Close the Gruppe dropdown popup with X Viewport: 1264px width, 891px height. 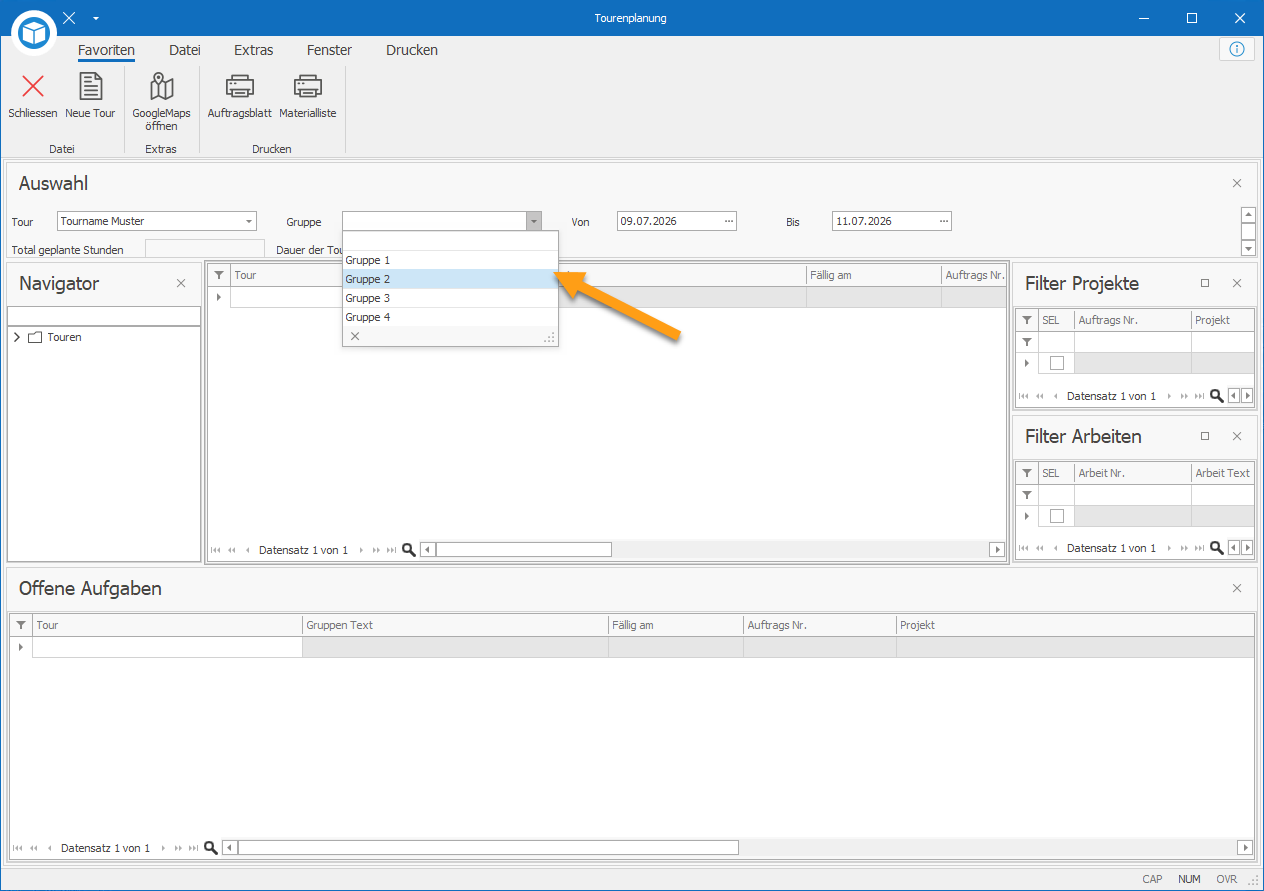click(x=354, y=337)
